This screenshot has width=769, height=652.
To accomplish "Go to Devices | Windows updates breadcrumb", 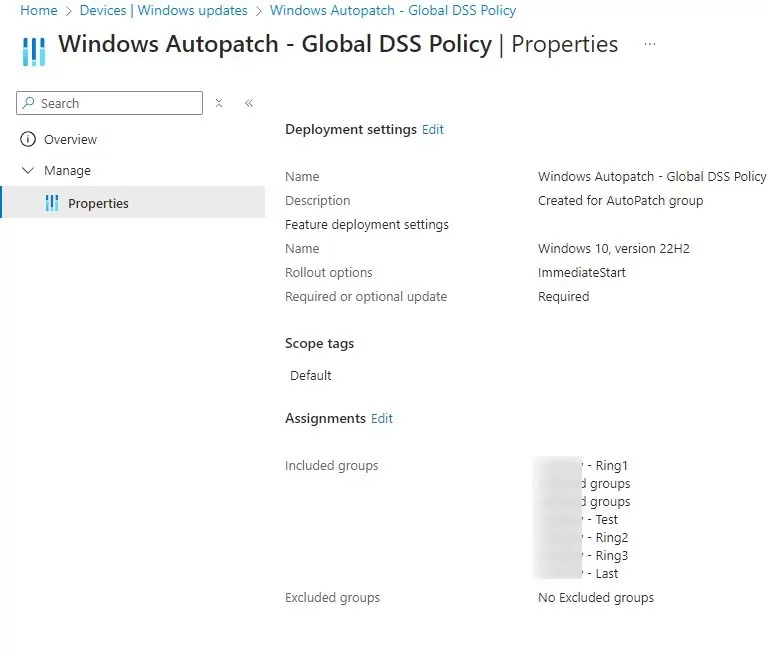I will [163, 10].
